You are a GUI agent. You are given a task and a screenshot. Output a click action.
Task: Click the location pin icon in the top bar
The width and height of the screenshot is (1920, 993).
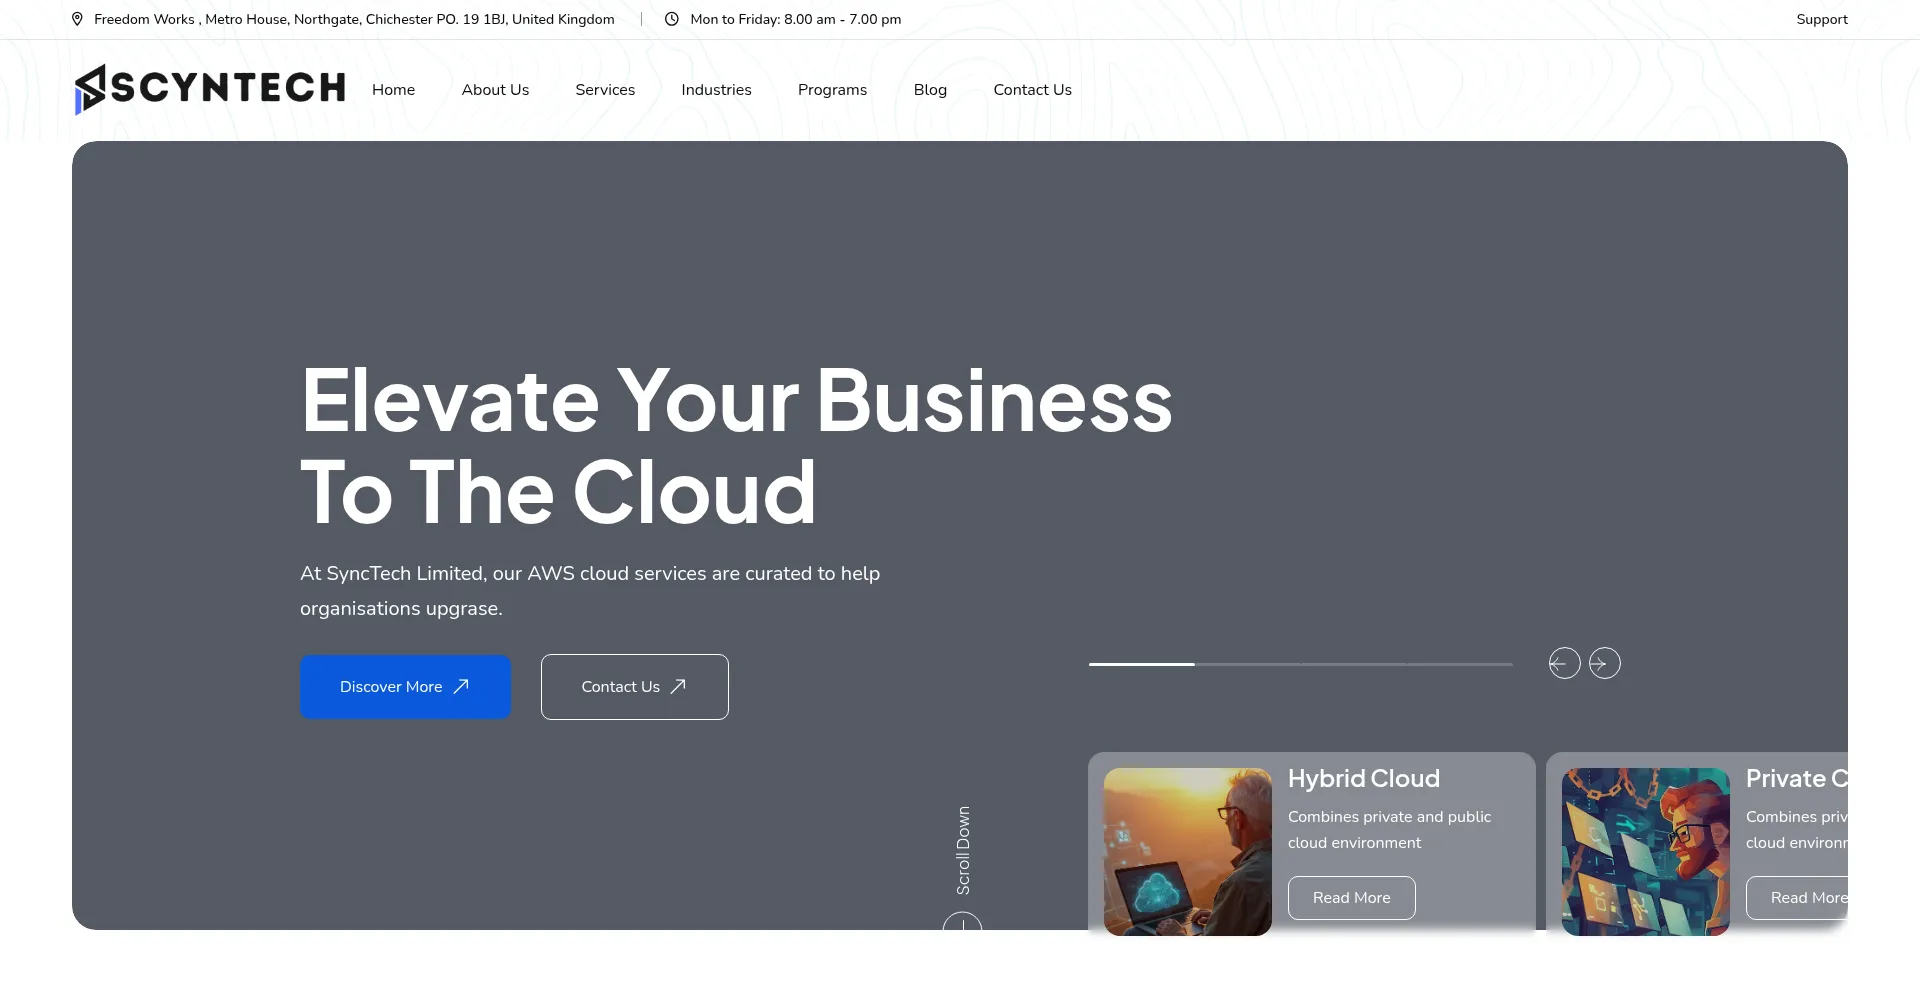[x=77, y=18]
